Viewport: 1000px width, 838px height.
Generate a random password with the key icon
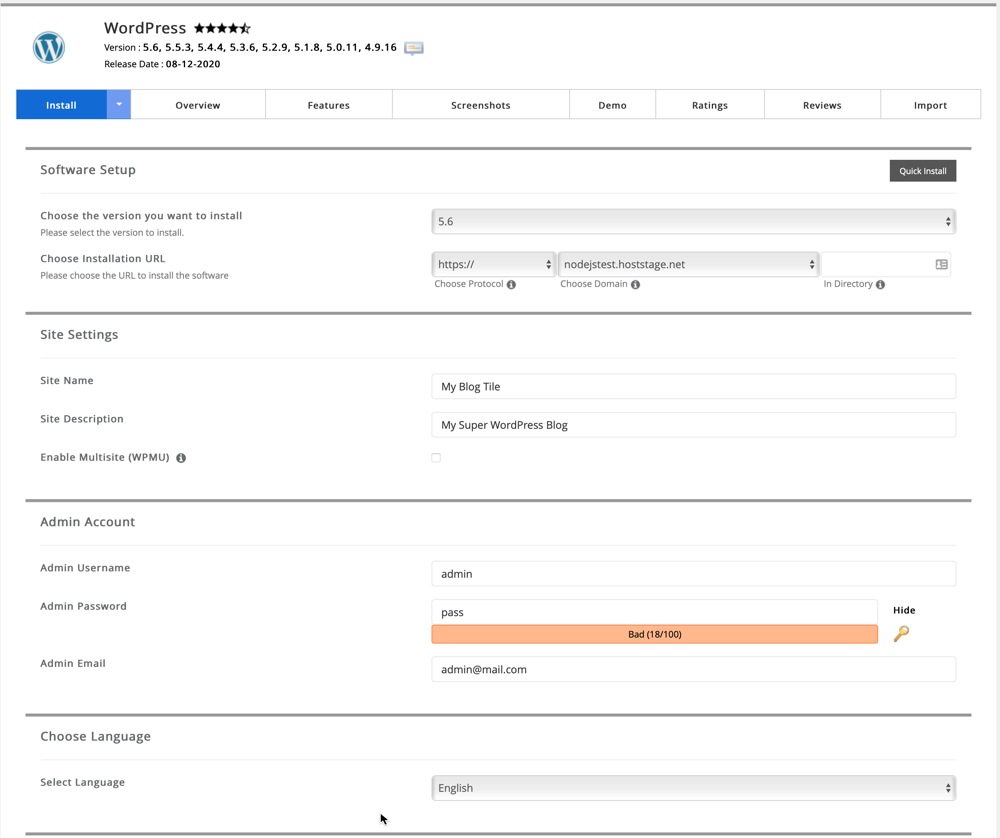[901, 633]
